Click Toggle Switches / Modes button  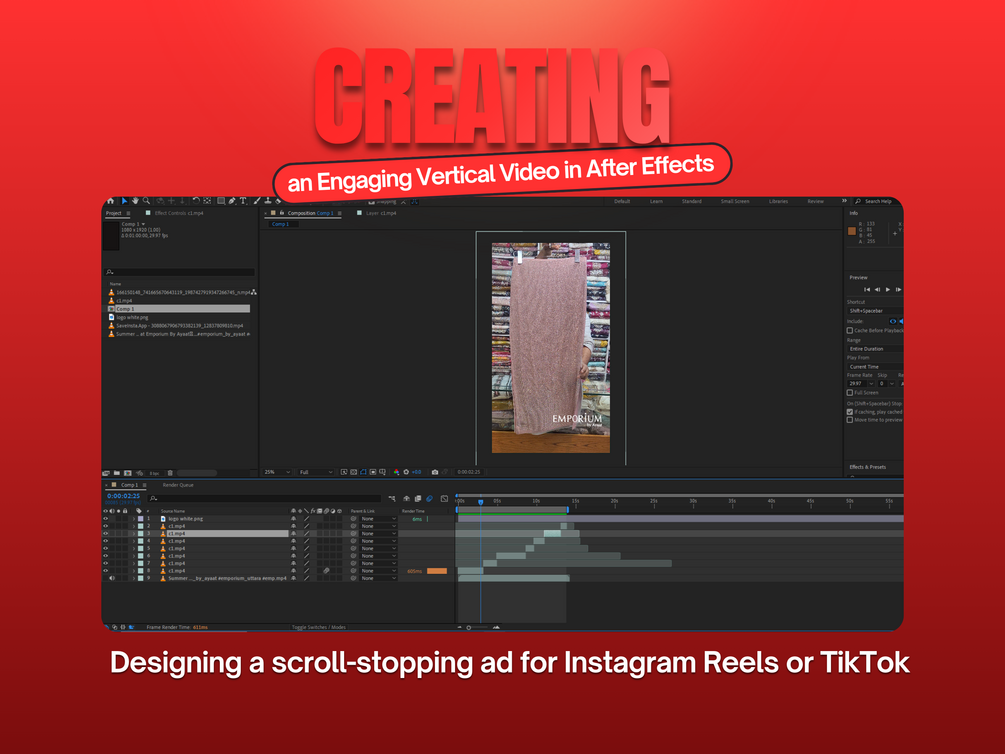click(319, 627)
